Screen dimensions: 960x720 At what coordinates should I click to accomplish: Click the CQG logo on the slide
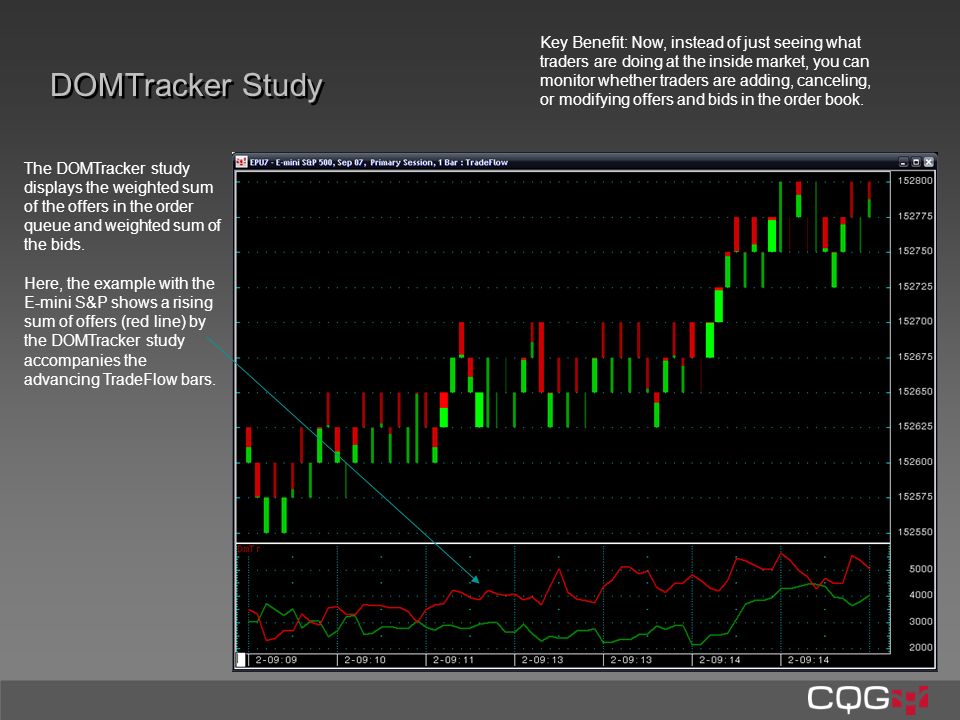click(868, 699)
